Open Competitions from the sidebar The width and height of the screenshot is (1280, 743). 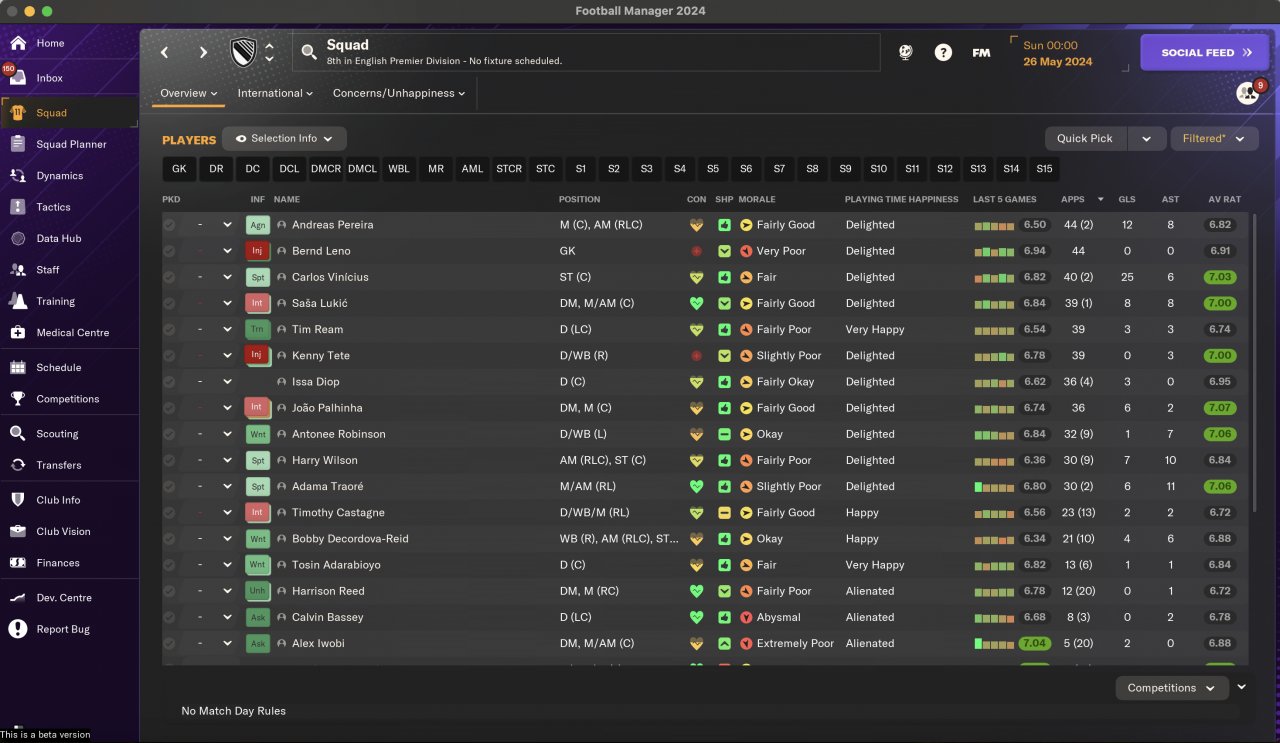pos(69,399)
